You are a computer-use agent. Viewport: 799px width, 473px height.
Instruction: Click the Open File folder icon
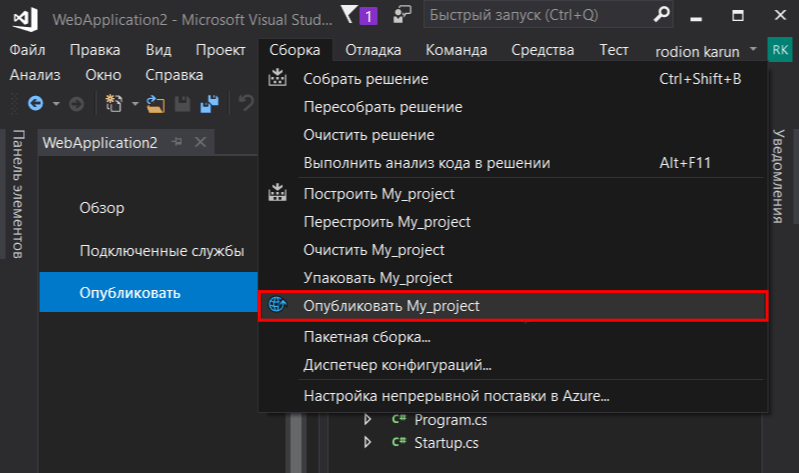[x=155, y=104]
